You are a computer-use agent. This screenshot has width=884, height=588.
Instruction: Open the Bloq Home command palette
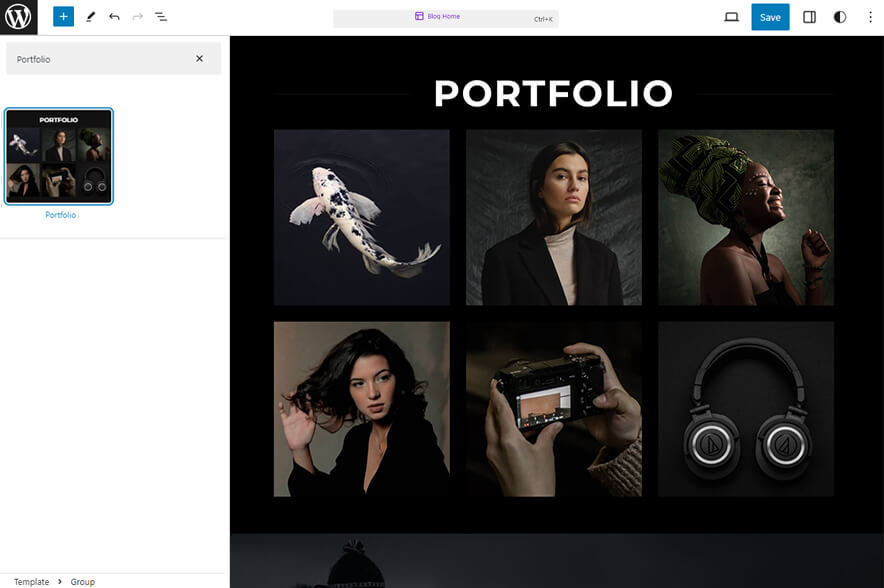tap(446, 17)
